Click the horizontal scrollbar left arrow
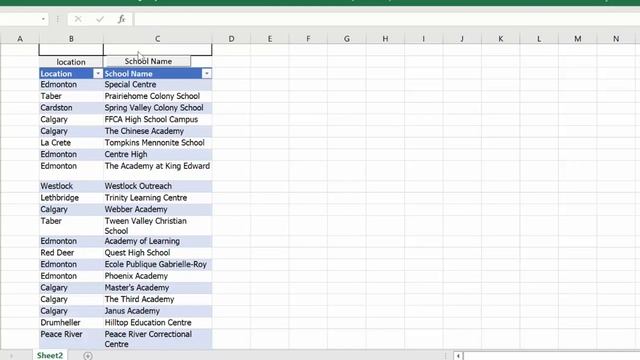This screenshot has height=360, width=640. tap(458, 356)
